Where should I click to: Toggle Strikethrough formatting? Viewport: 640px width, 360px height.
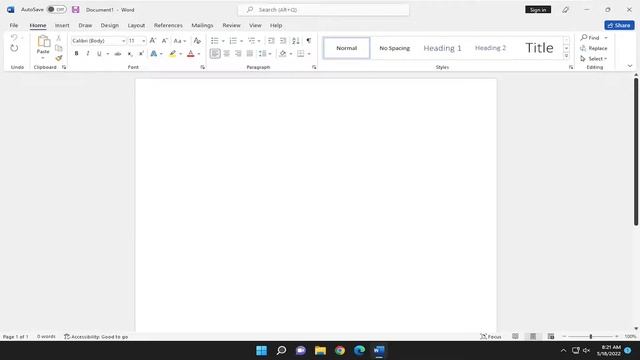pos(118,53)
